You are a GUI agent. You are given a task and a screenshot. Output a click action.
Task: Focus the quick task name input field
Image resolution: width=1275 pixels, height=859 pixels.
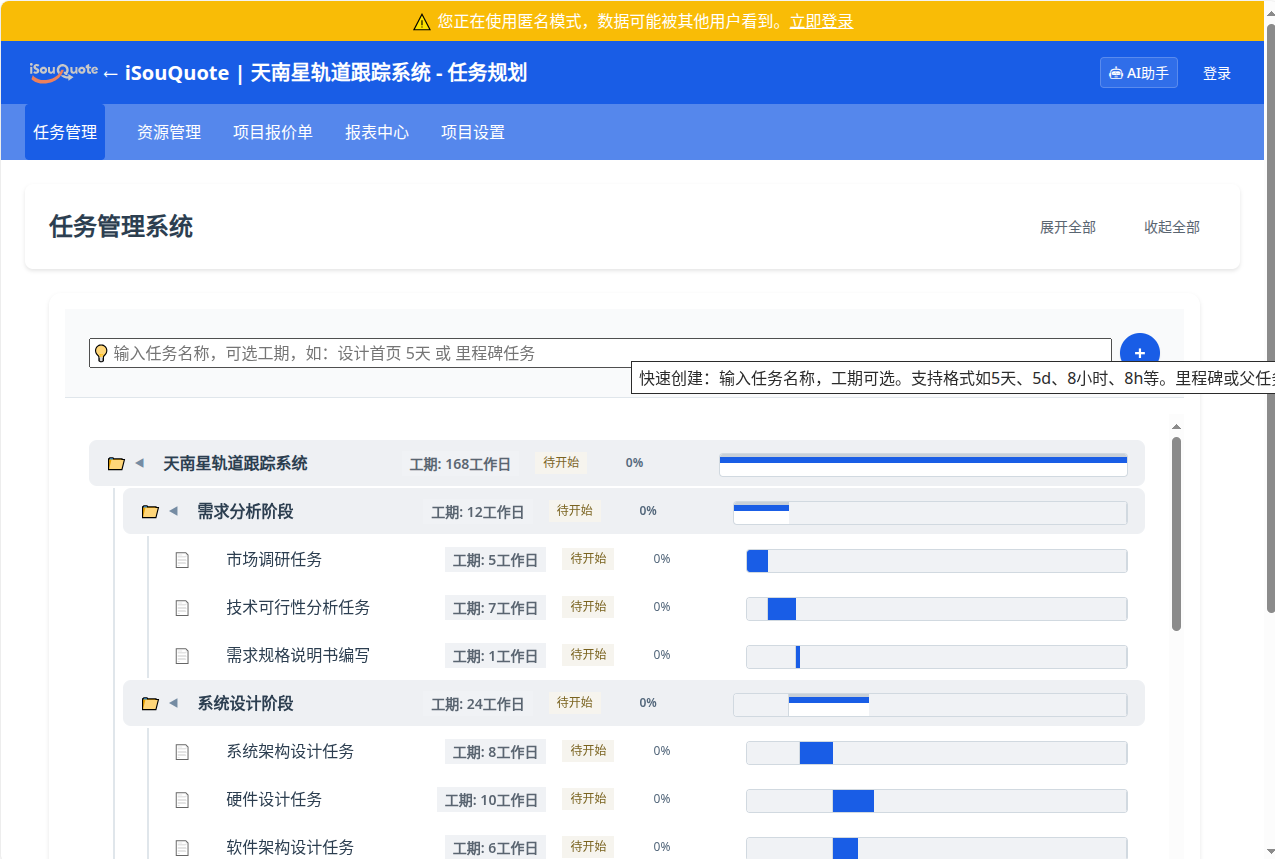point(600,353)
